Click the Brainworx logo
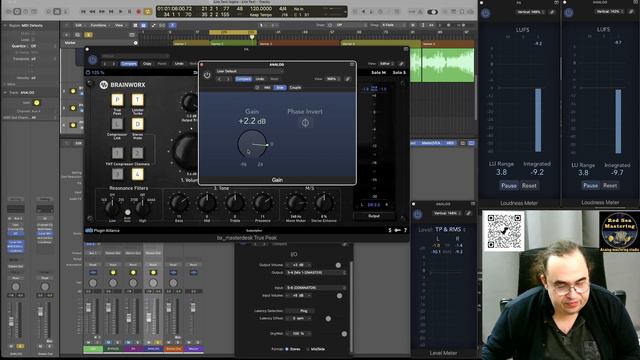This screenshot has width=640, height=360. tap(122, 85)
